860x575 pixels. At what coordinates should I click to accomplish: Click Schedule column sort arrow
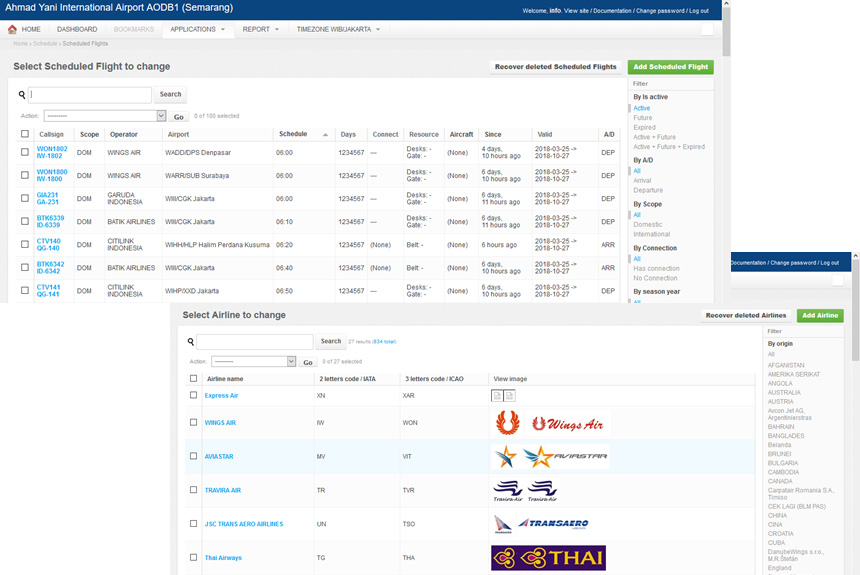pos(325,134)
